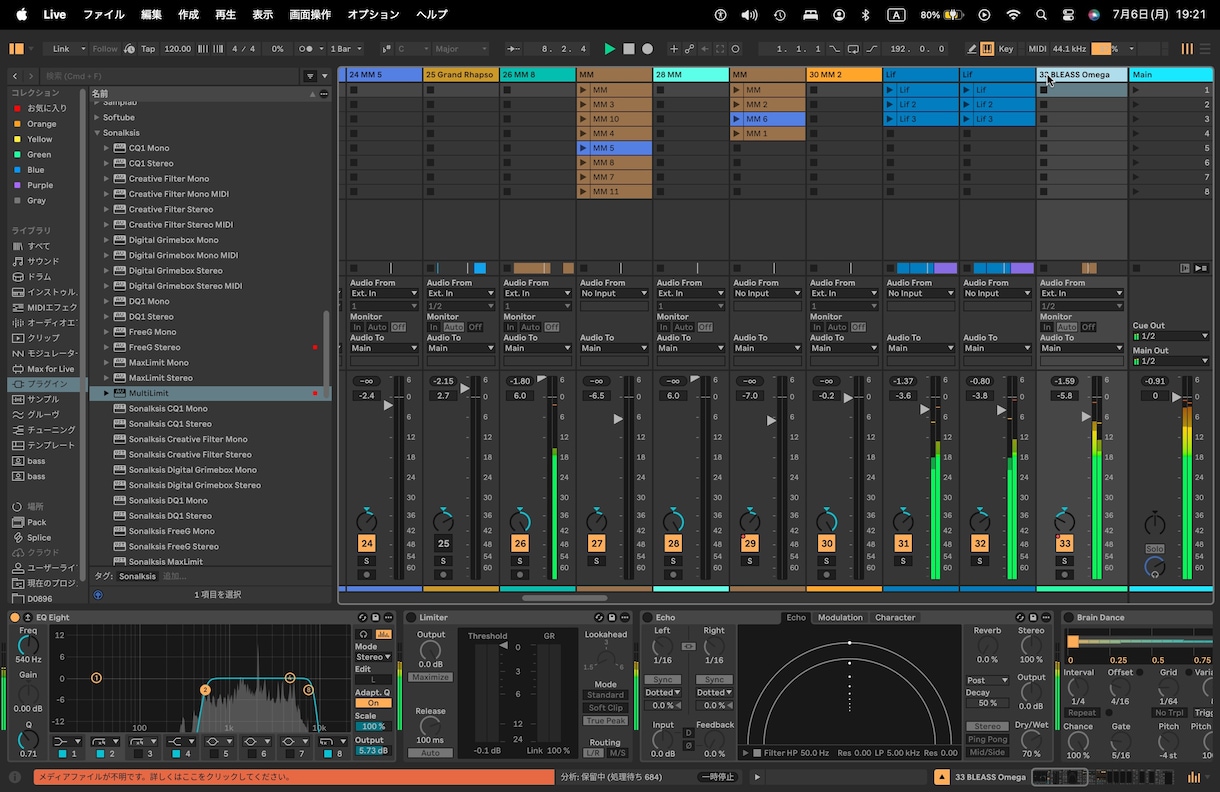The height and width of the screenshot is (792, 1220).
Task: Toggle the Key map mode switch
Action: click(1006, 49)
